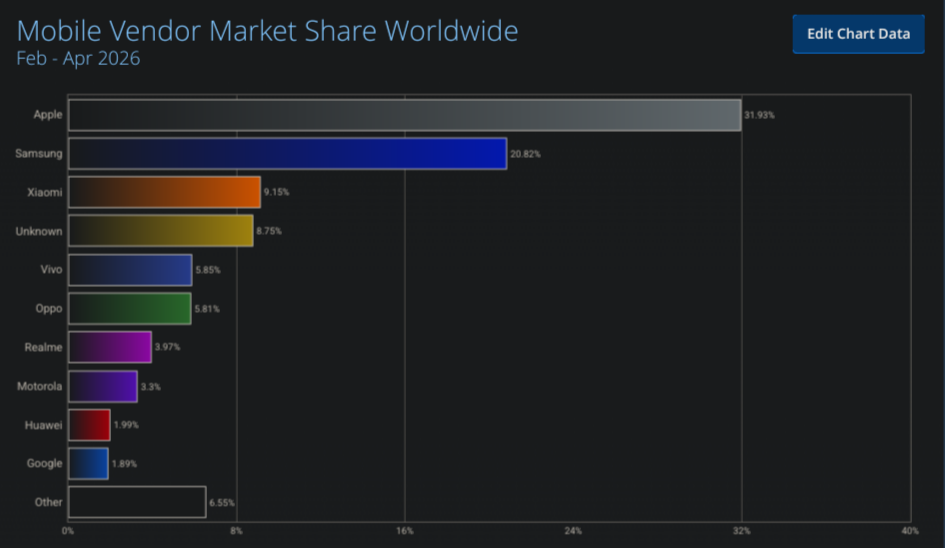945x548 pixels.
Task: Select the red Huawei bar
Action: (x=89, y=425)
